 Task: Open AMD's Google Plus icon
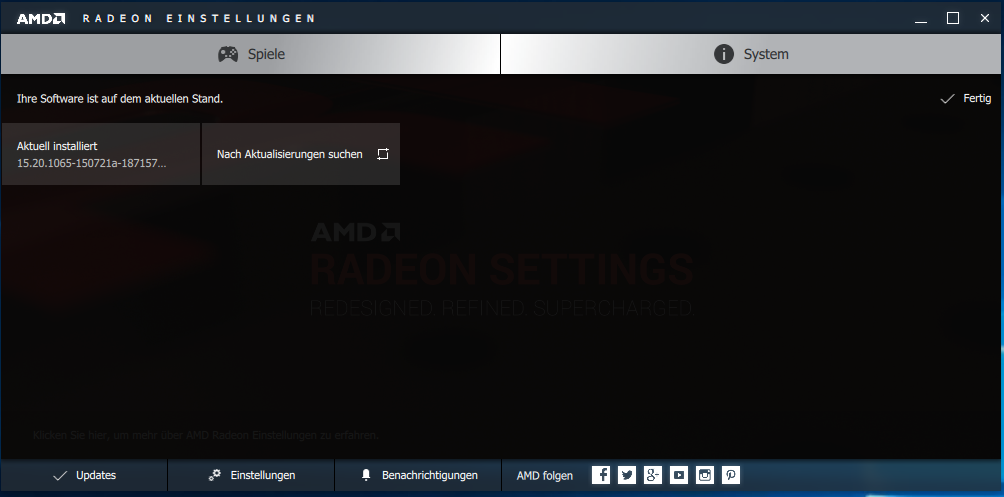(x=652, y=475)
